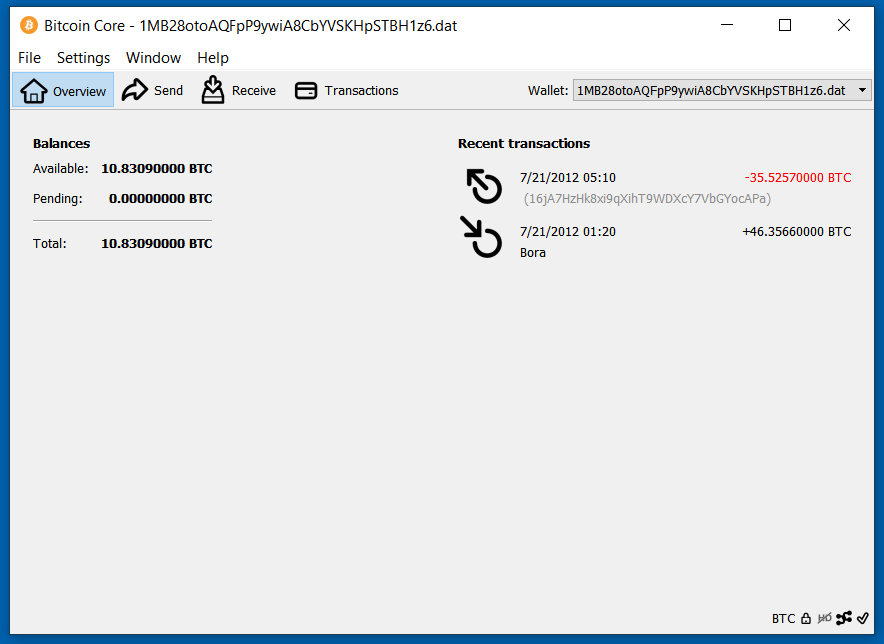Click the sync checkmark status icon
This screenshot has height=644, width=884.
click(x=863, y=619)
